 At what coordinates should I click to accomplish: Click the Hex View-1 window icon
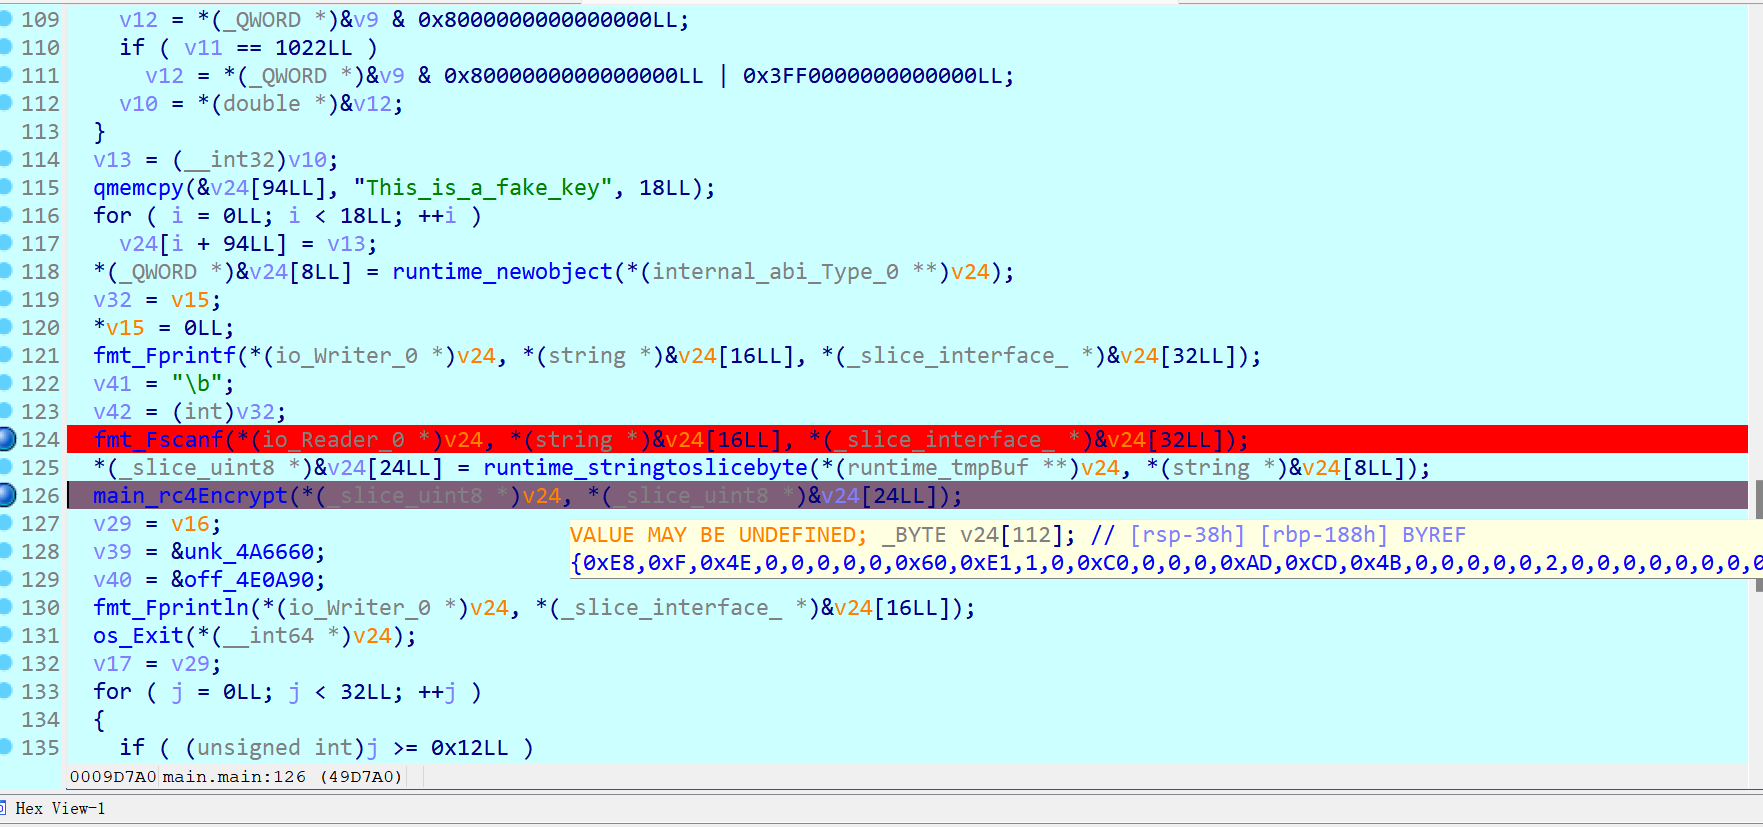[x=3, y=808]
